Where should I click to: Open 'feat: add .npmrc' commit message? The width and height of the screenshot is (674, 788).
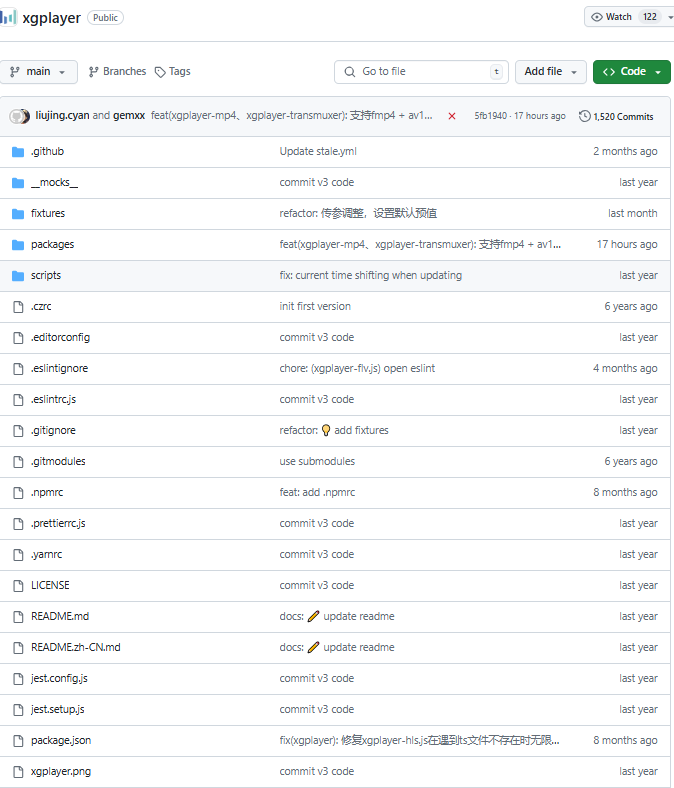317,492
